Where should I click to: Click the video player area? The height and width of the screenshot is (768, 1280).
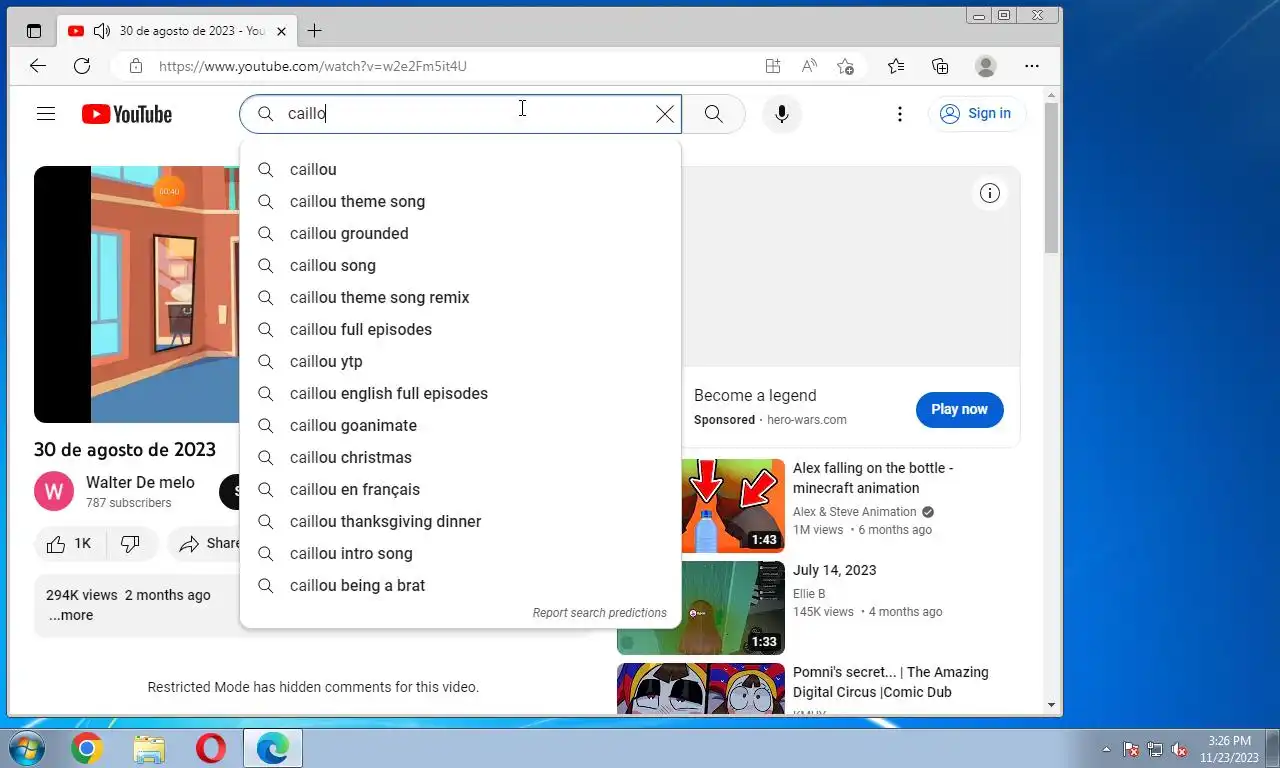pos(137,294)
